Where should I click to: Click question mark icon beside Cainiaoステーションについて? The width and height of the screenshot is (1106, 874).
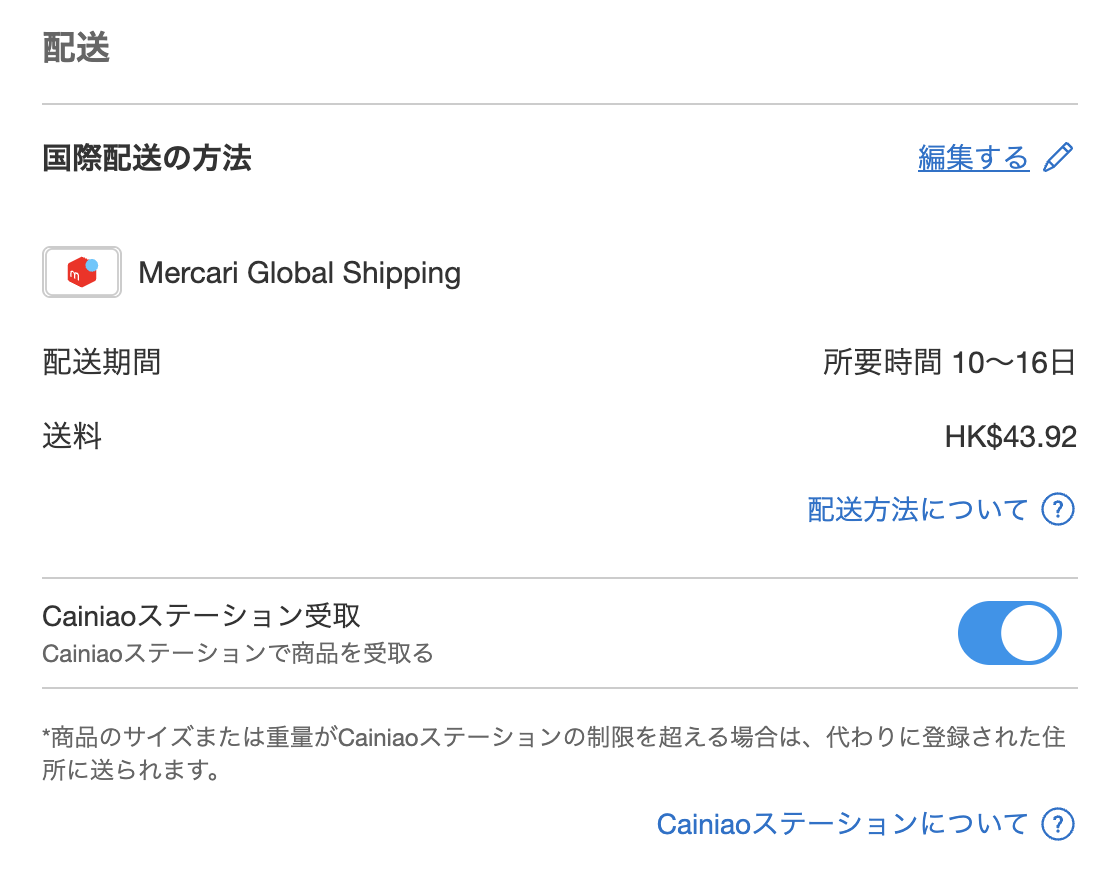coord(1058,824)
